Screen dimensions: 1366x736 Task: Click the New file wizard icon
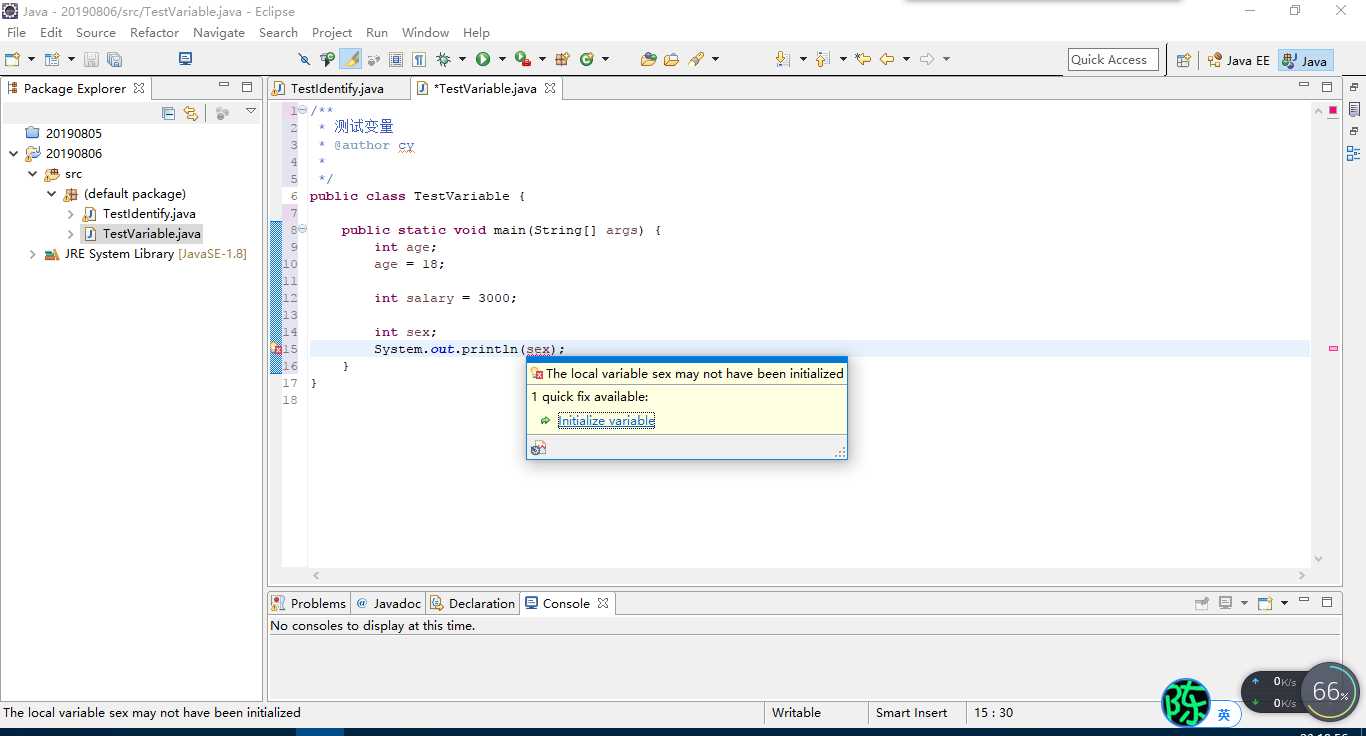13,60
